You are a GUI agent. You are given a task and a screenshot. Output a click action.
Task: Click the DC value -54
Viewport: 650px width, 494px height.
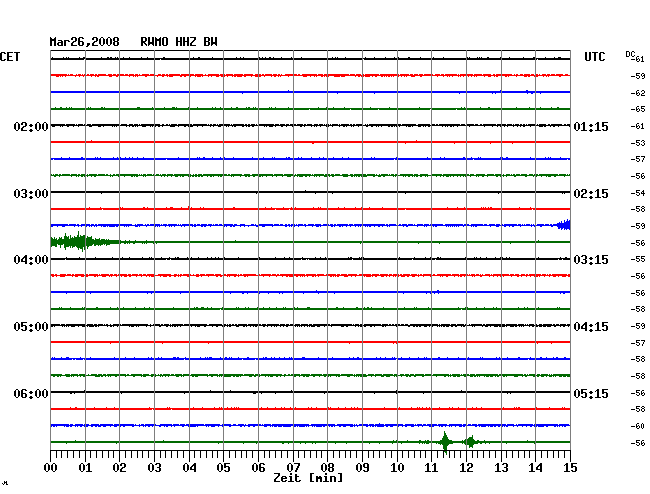tap(638, 193)
